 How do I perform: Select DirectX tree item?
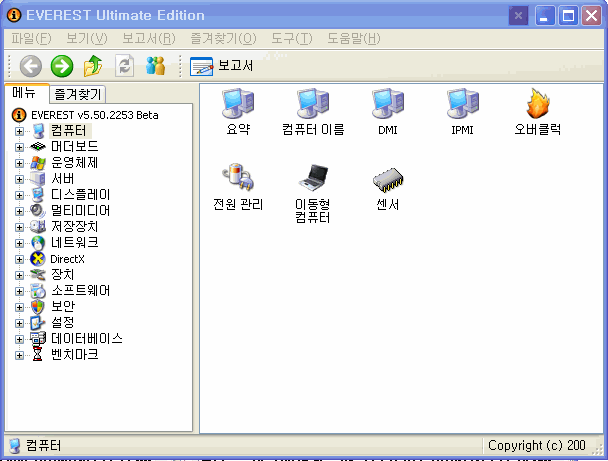coord(67,259)
